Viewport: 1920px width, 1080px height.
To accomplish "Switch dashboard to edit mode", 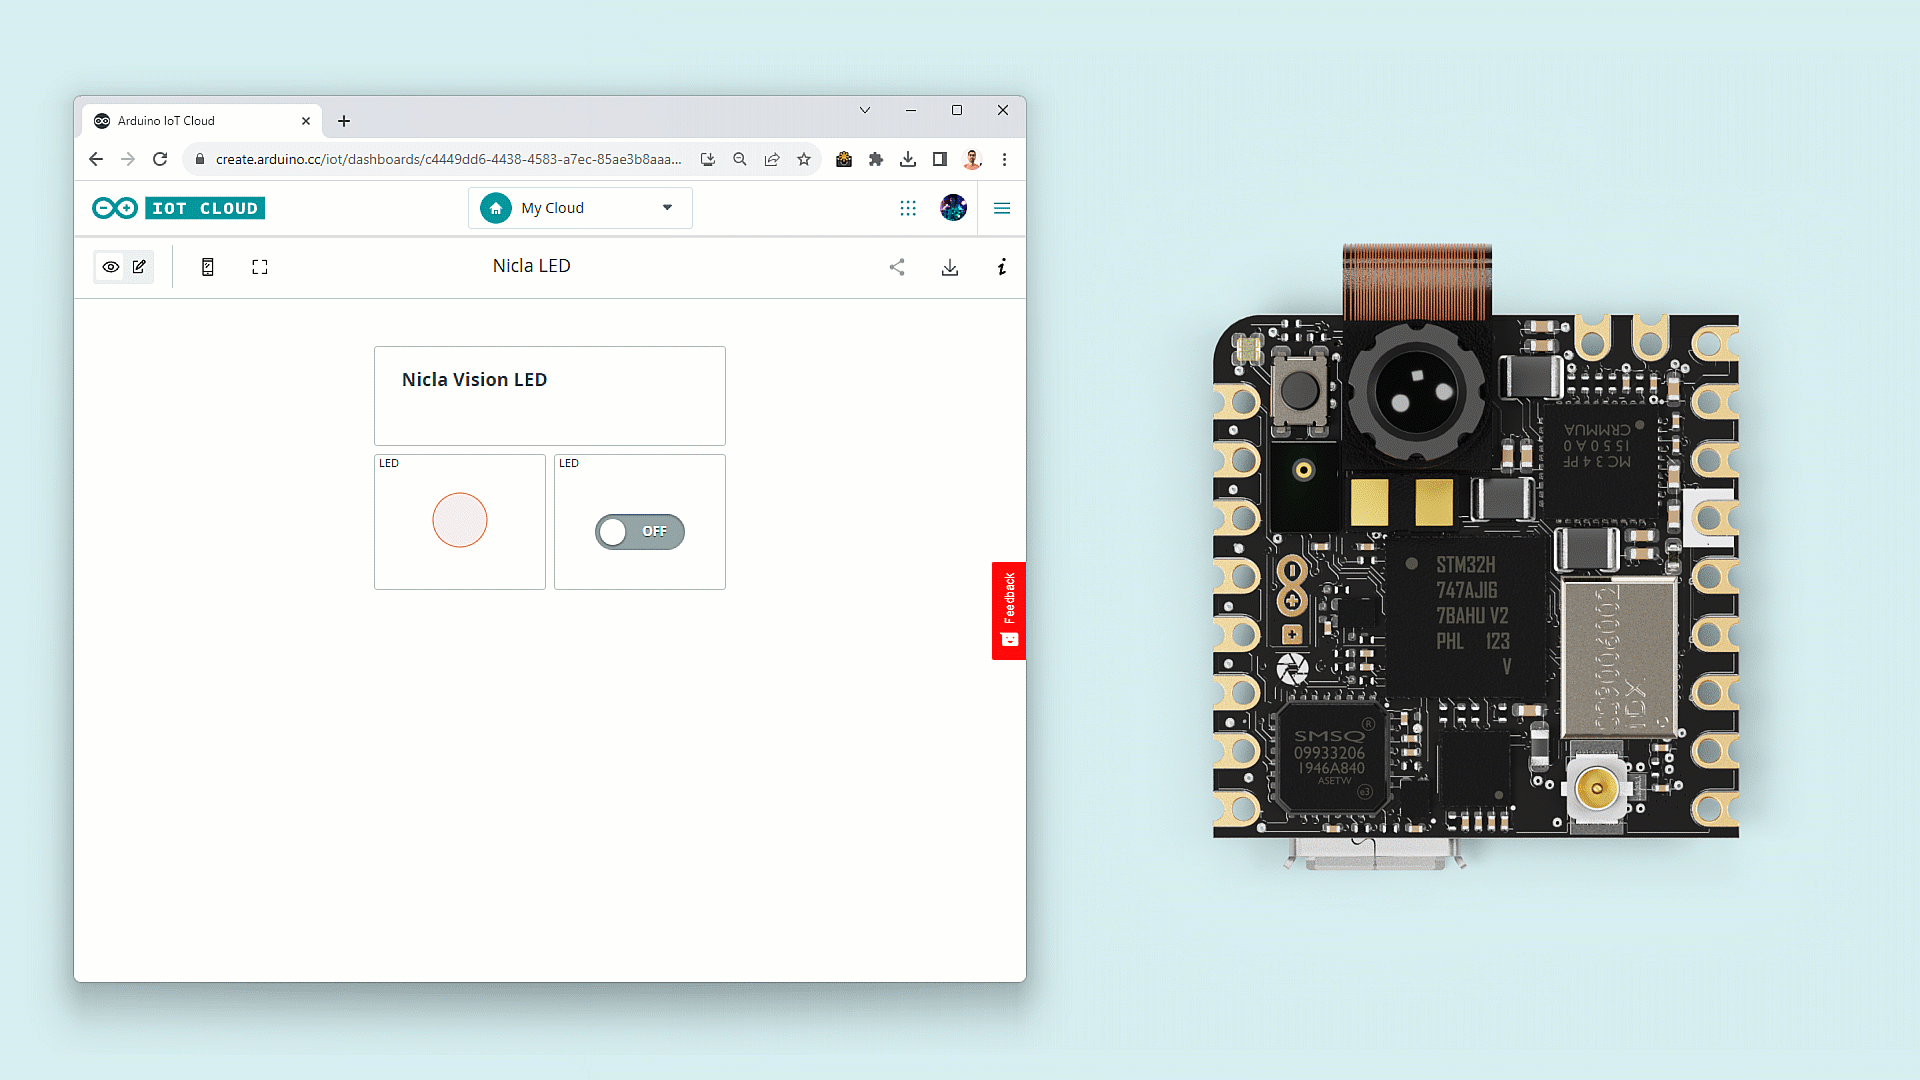I will (139, 267).
